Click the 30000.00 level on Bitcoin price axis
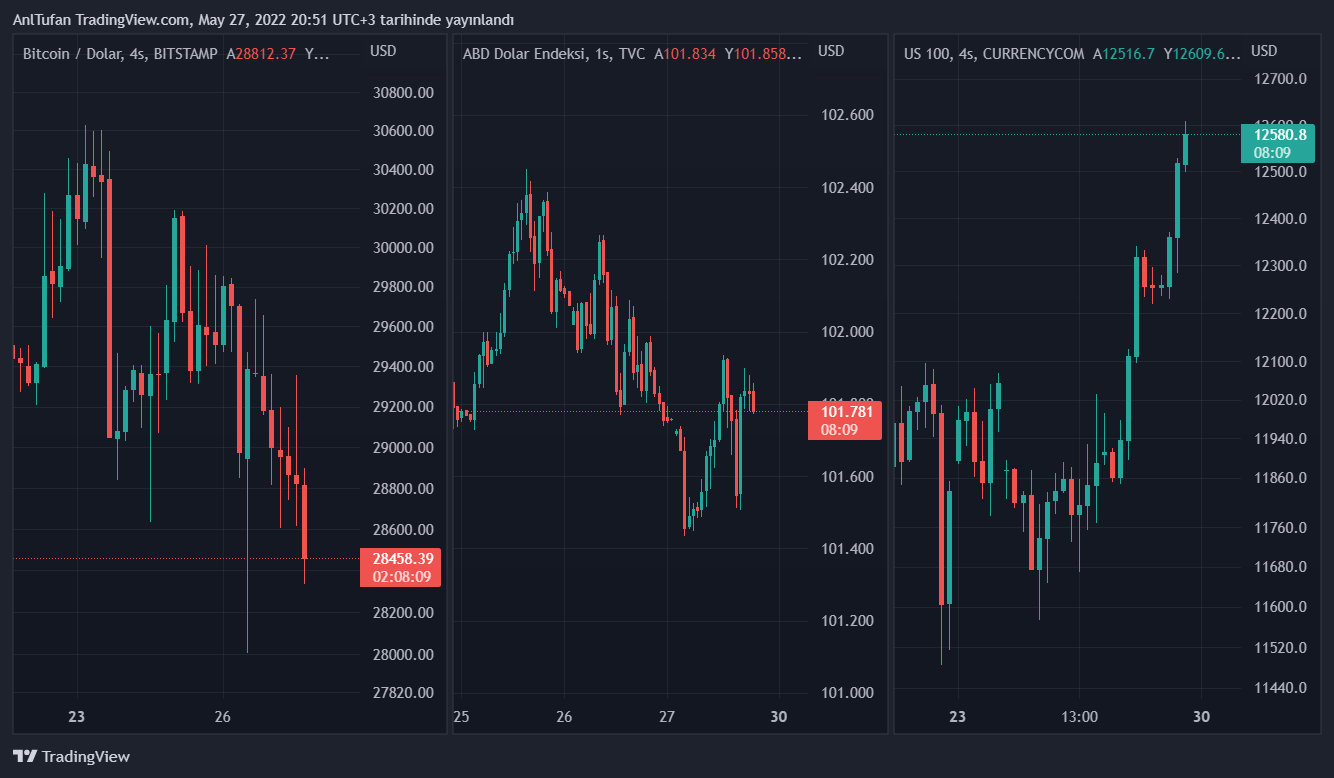Screen dimensions: 1334x778 [403, 248]
